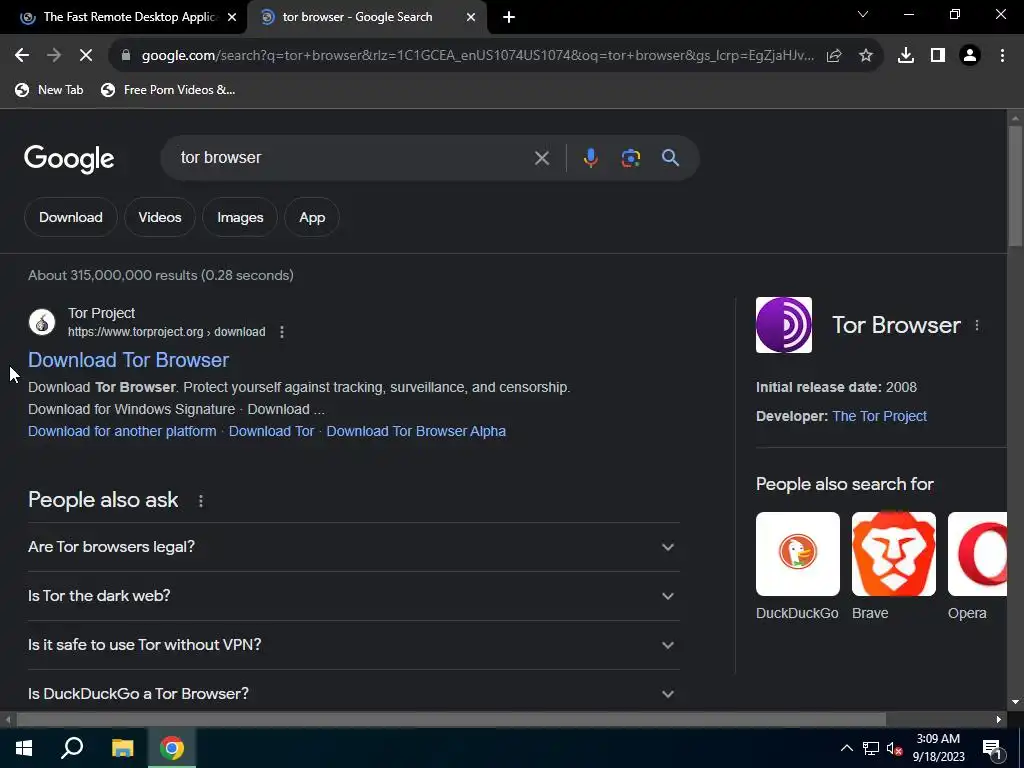Open File Explorer from taskbar
Image resolution: width=1024 pixels, height=768 pixels.
pyautogui.click(x=122, y=748)
